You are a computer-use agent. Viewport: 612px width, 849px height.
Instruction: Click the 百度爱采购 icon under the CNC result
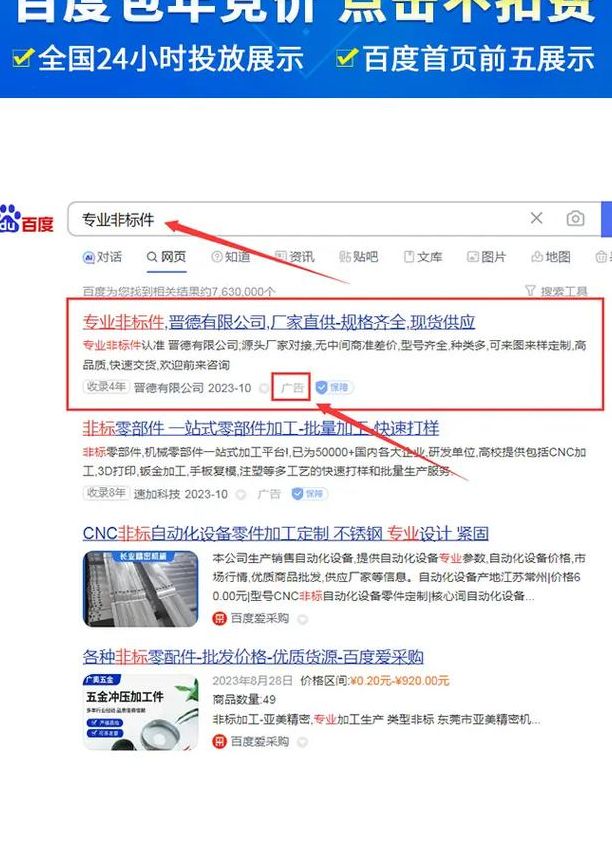tap(219, 618)
